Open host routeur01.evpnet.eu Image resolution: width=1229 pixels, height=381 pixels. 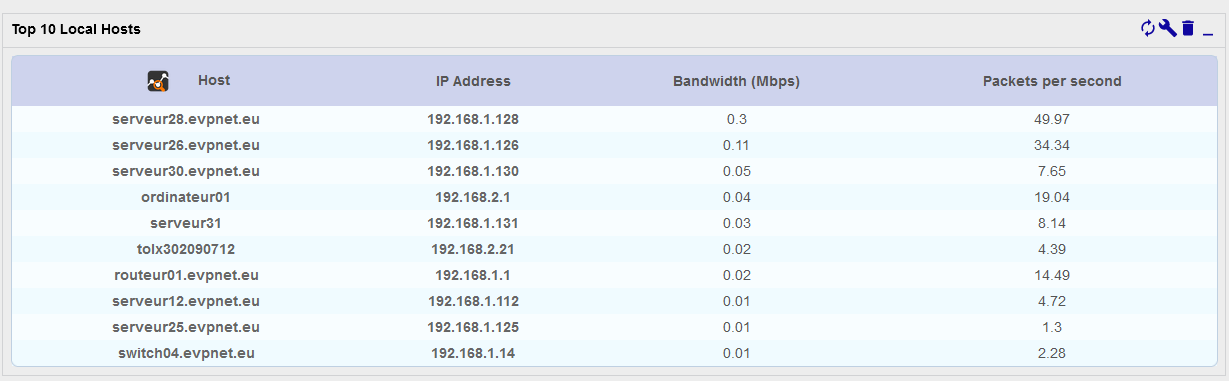(186, 275)
